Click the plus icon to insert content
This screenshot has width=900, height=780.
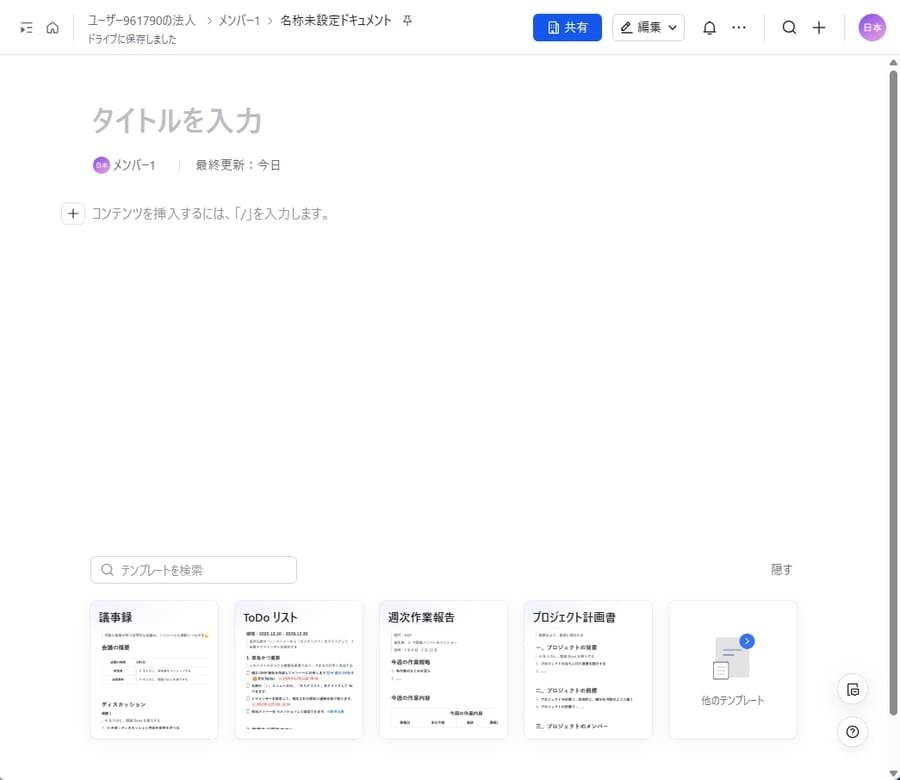tap(72, 213)
